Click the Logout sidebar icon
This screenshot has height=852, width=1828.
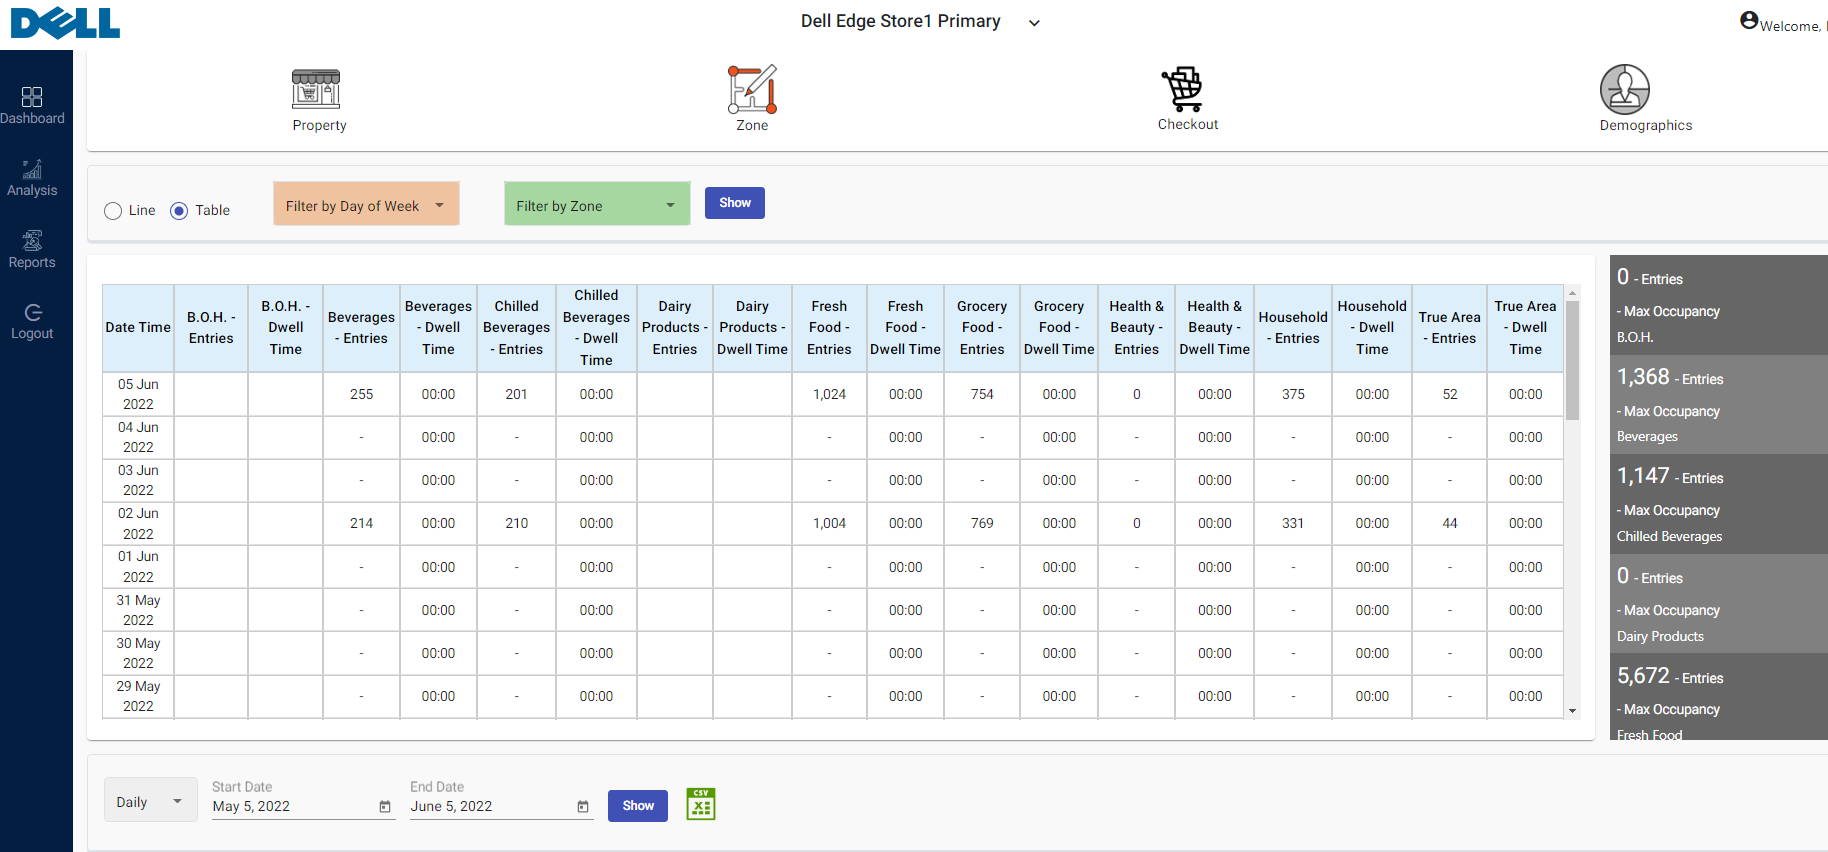(32, 312)
